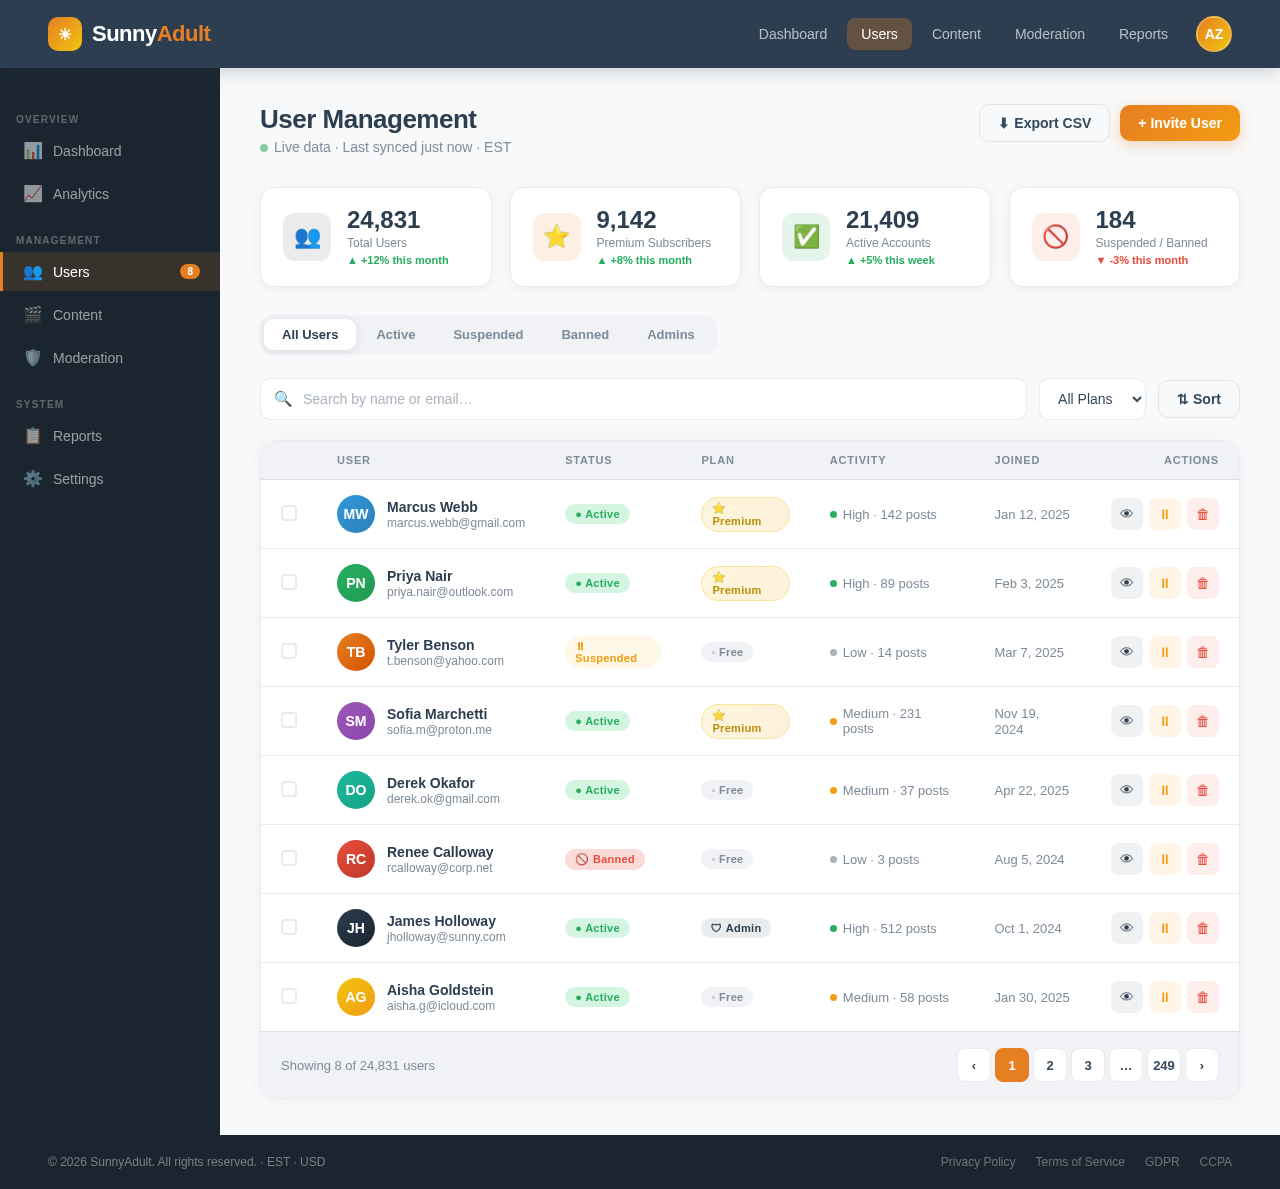The height and width of the screenshot is (1189, 1280).
Task: Go to page 249 of the user list
Action: click(x=1163, y=1065)
